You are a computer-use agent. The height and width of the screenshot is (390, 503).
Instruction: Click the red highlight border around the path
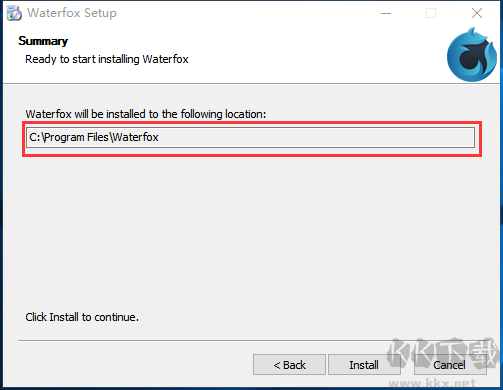coord(252,122)
